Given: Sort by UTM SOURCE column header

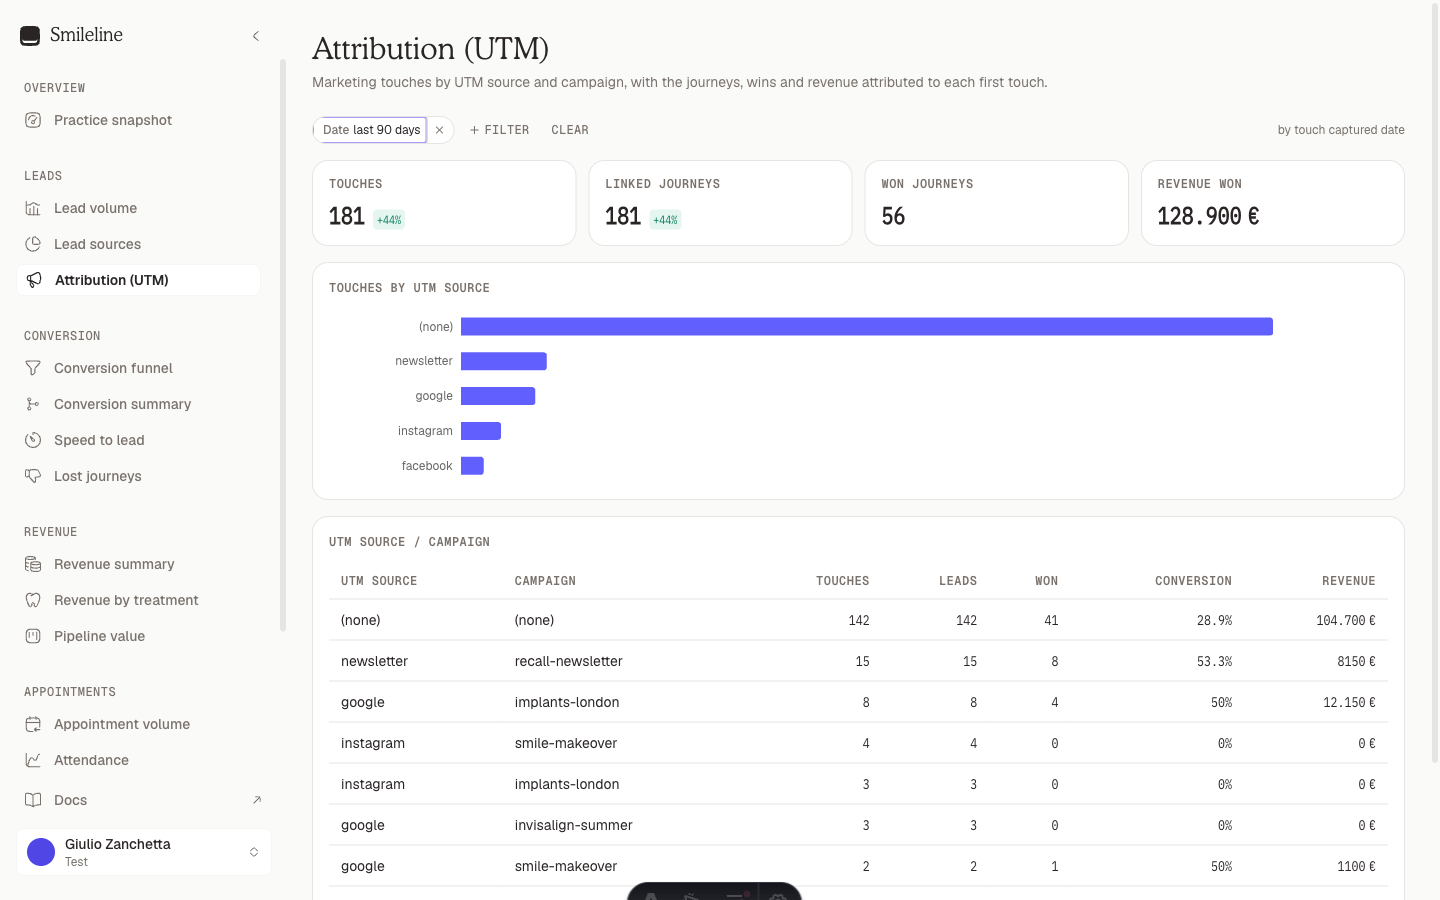Looking at the screenshot, I should click(x=379, y=581).
